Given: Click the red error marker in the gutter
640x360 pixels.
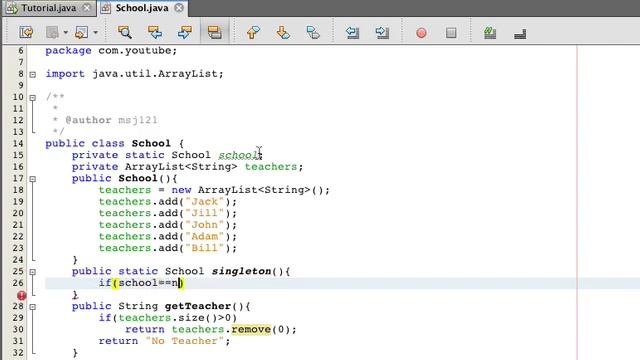Looking at the screenshot, I should pyautogui.click(x=22, y=295).
